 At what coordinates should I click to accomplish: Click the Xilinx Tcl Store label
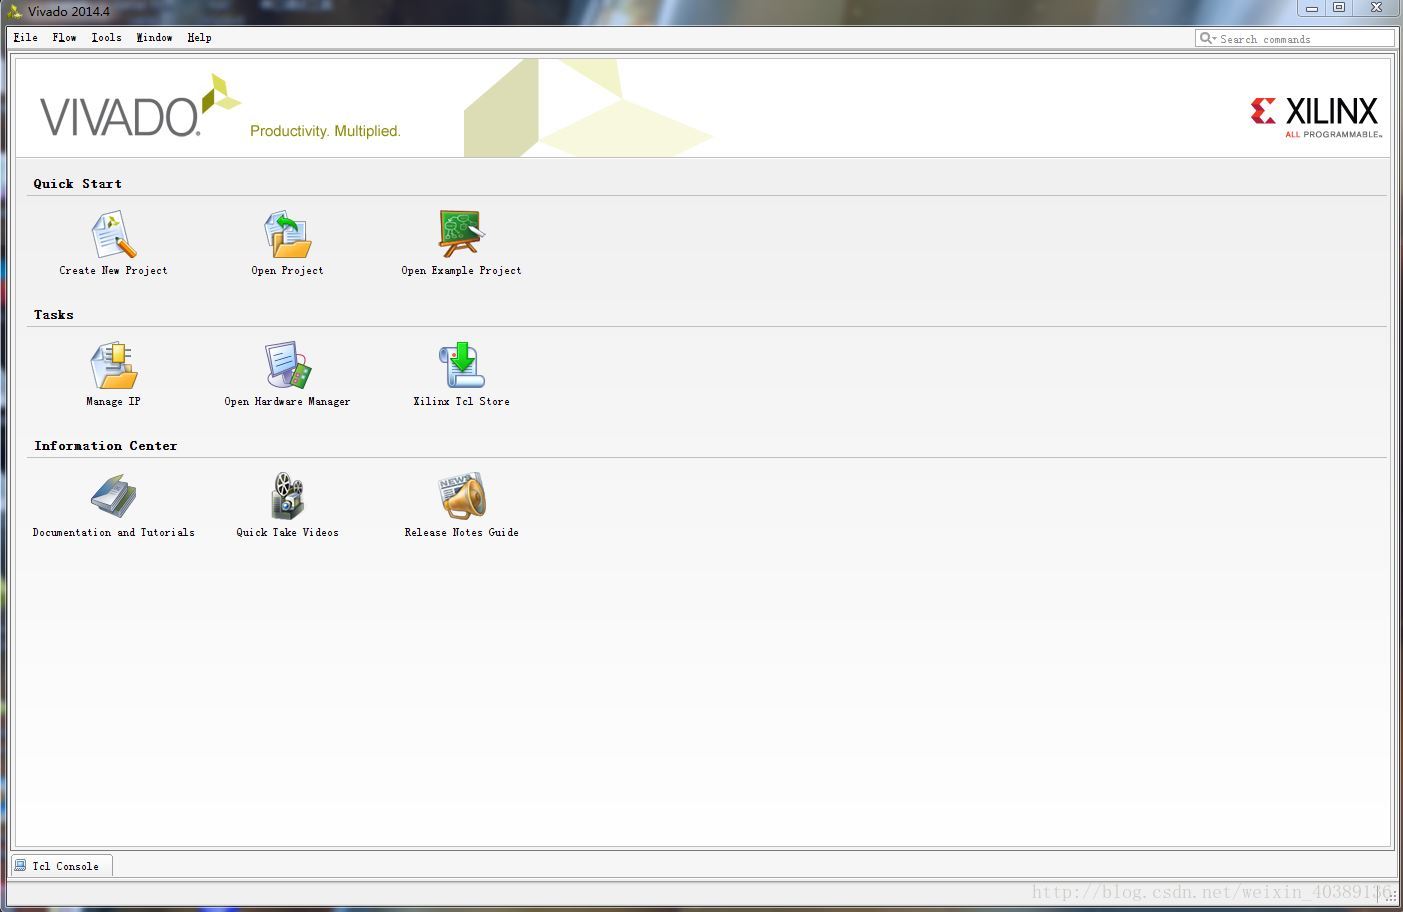click(461, 402)
